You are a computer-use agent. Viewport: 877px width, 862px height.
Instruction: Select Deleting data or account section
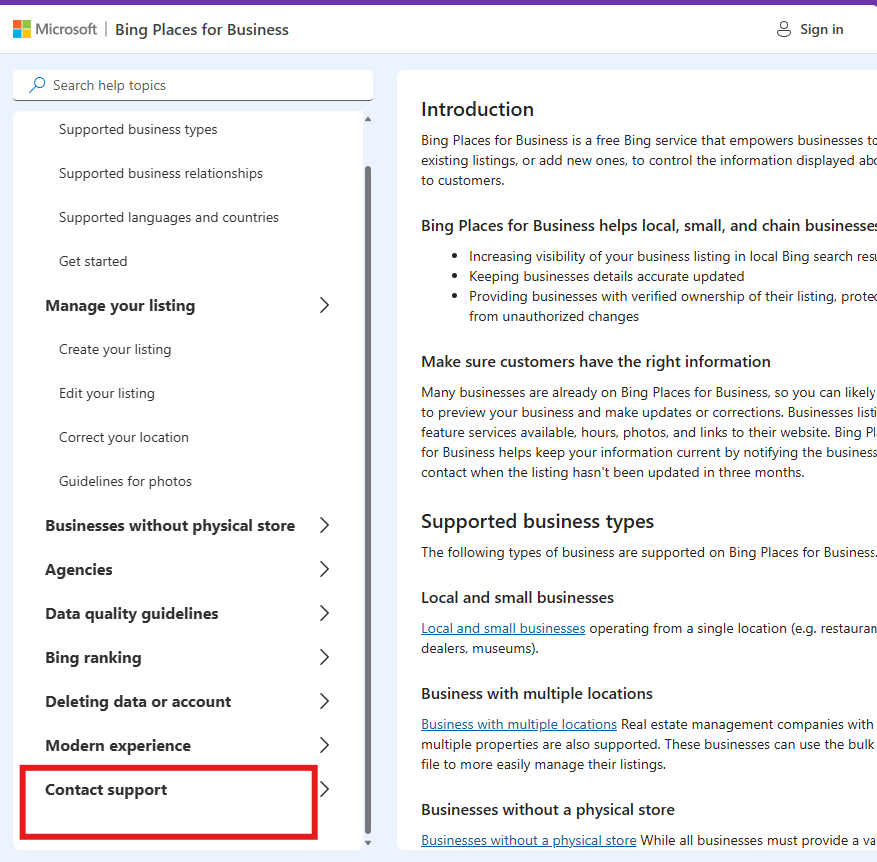(138, 701)
